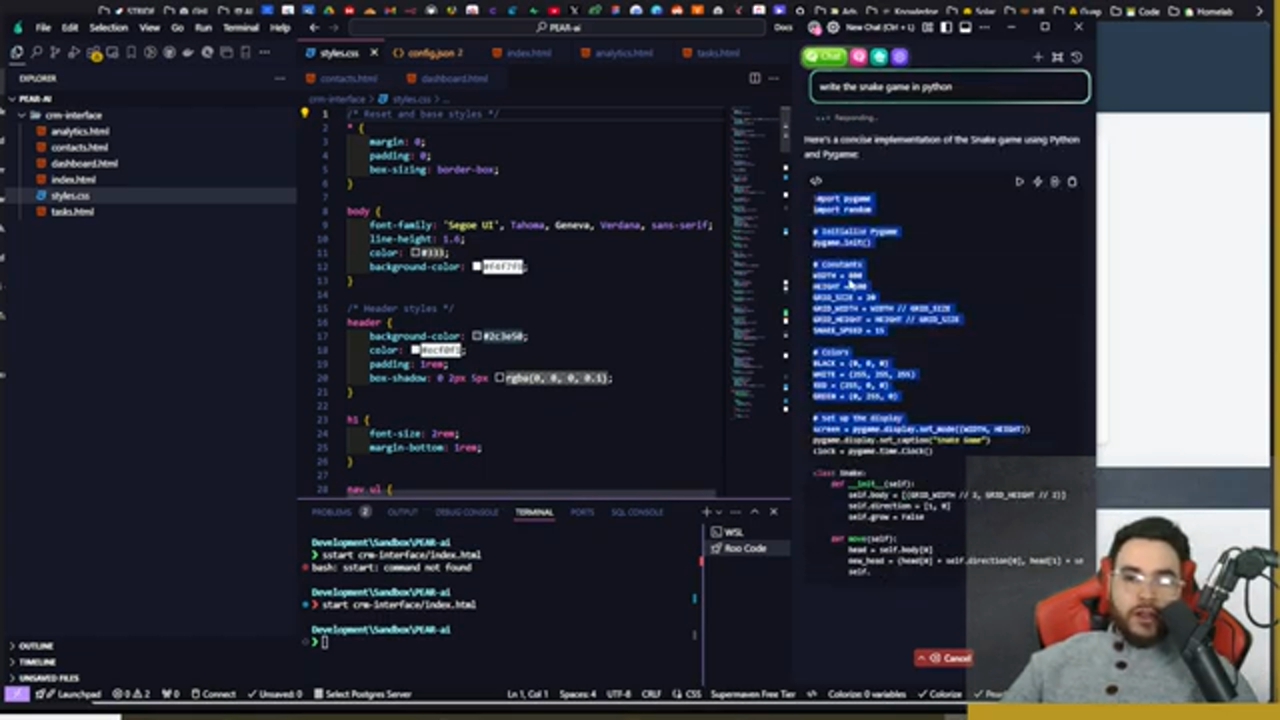Click the green Chat mode button
Screen dimensions: 1280x720
825,57
